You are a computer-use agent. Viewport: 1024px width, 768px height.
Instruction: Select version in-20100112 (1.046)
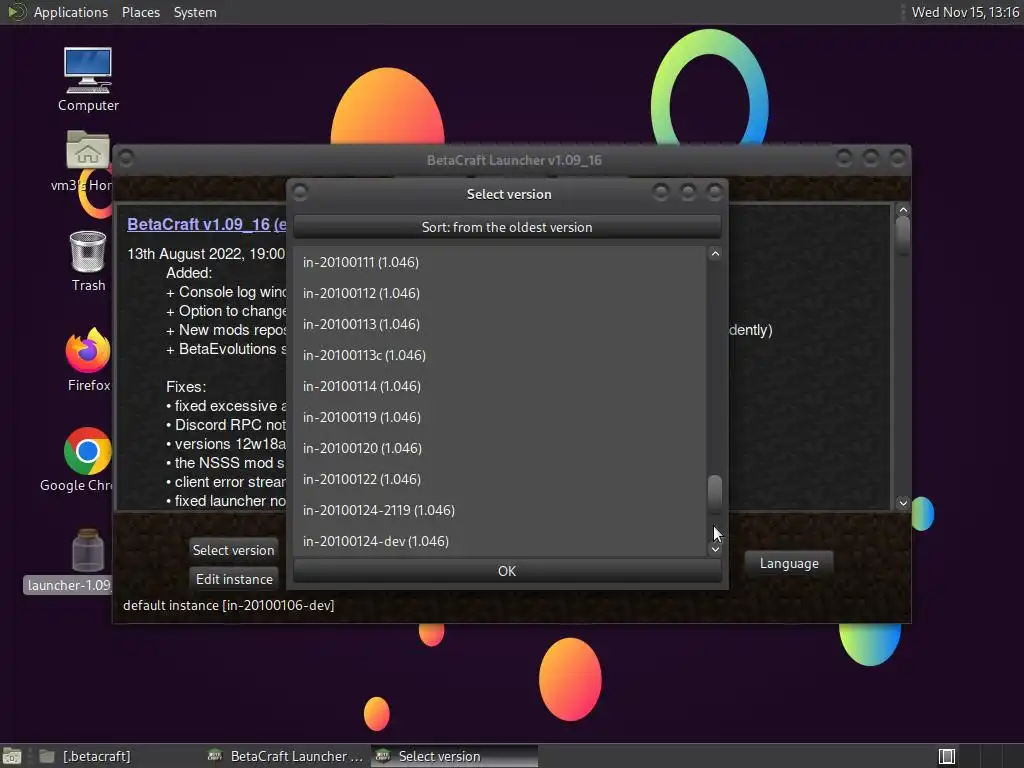(500, 293)
